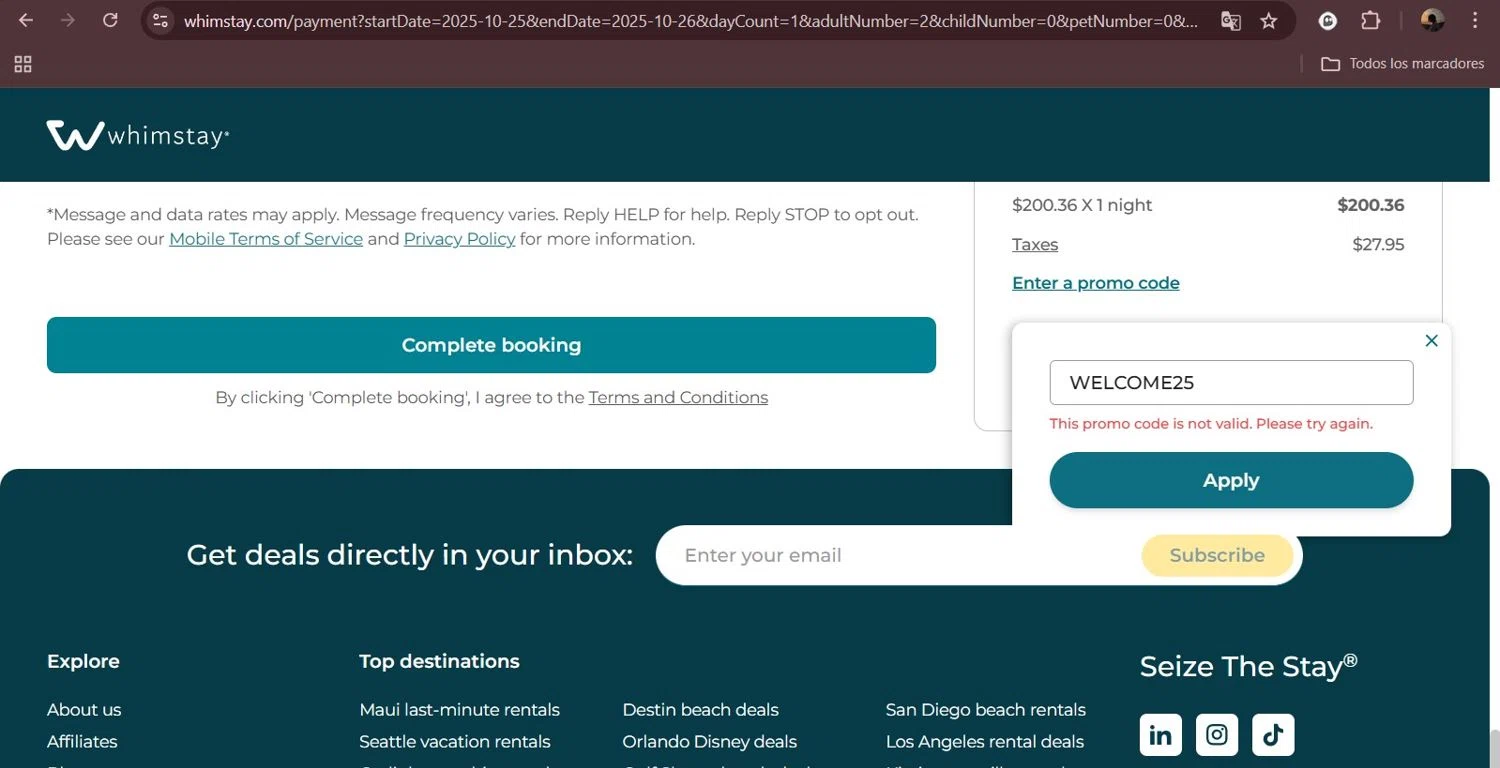Click the Enter your email field

[x=900, y=555]
